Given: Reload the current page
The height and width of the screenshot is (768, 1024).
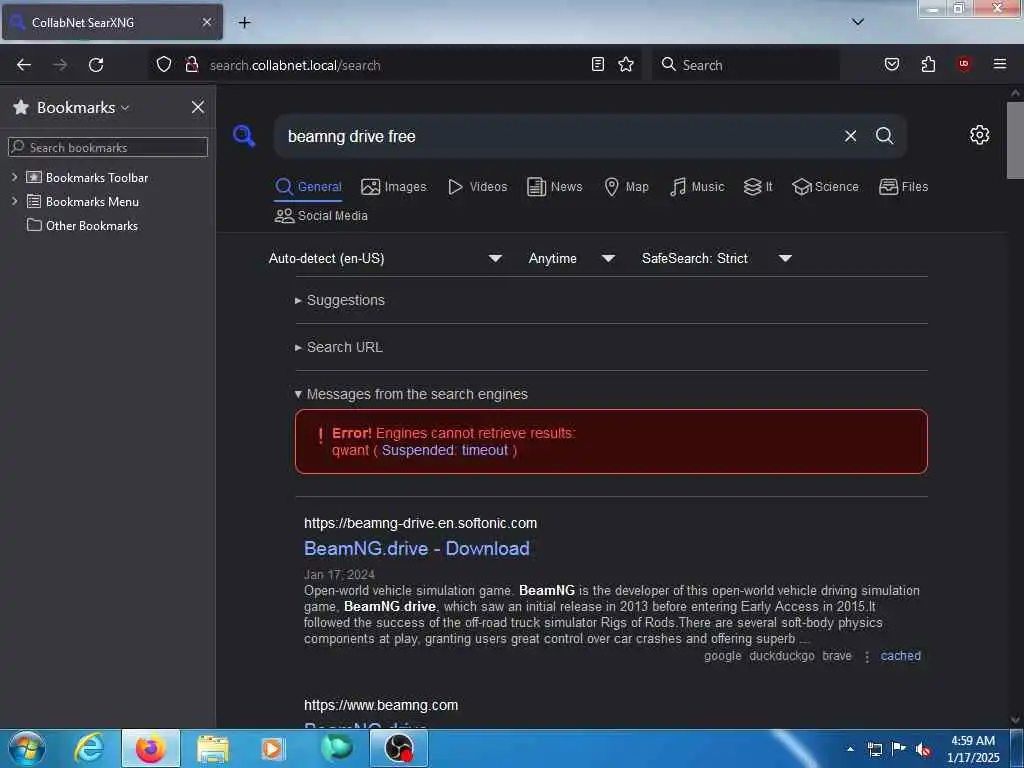Looking at the screenshot, I should (x=96, y=65).
